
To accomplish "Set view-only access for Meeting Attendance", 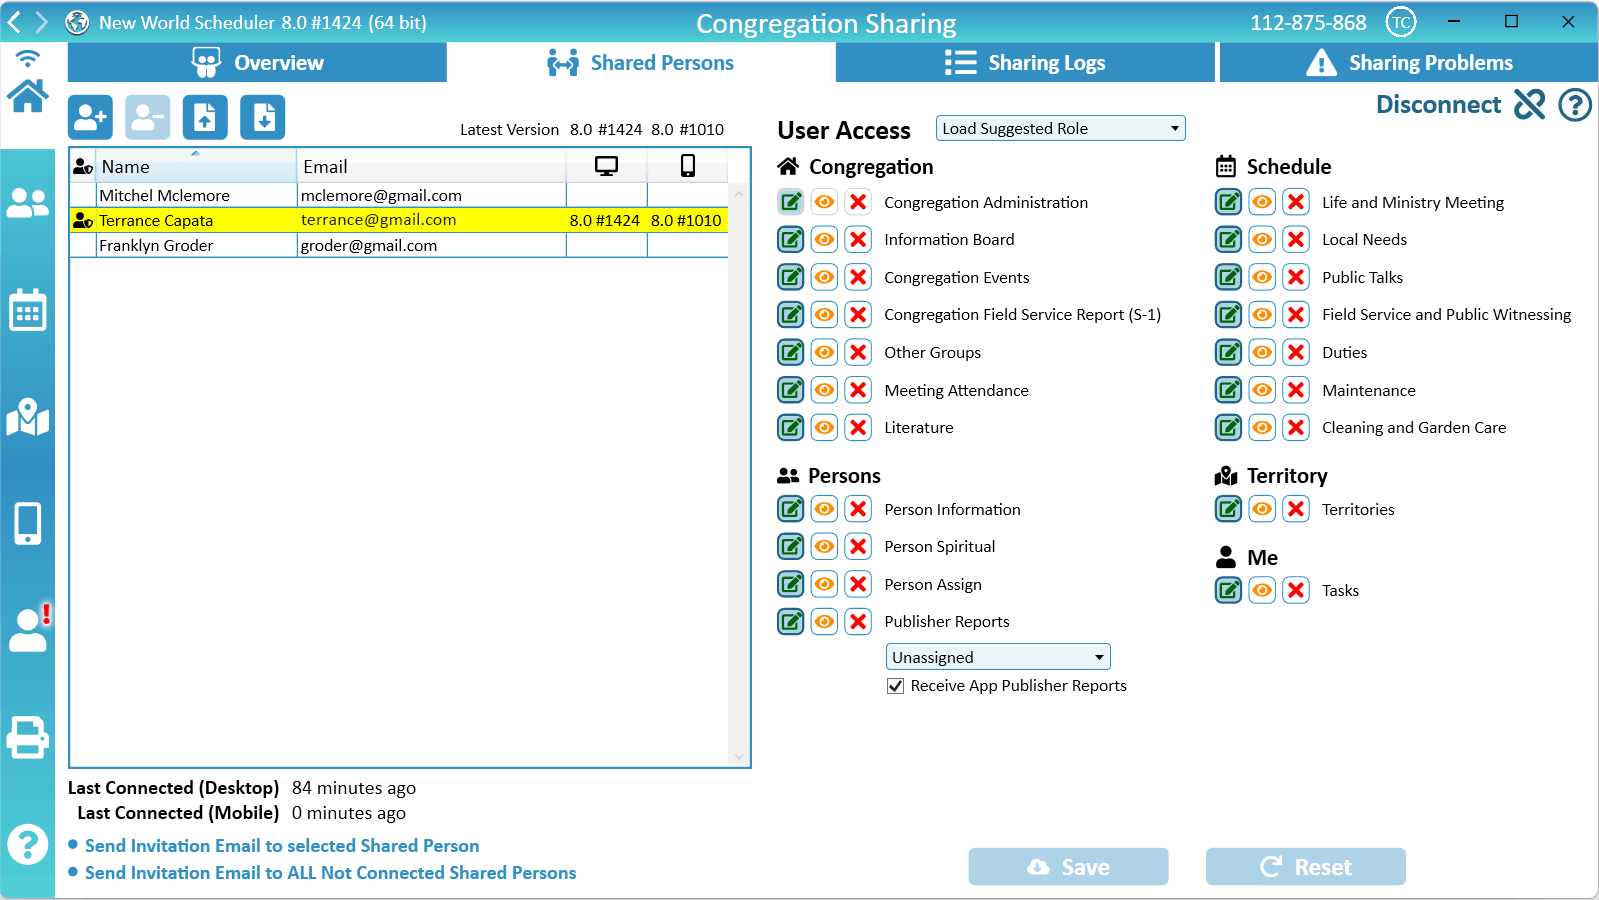I will 824,390.
